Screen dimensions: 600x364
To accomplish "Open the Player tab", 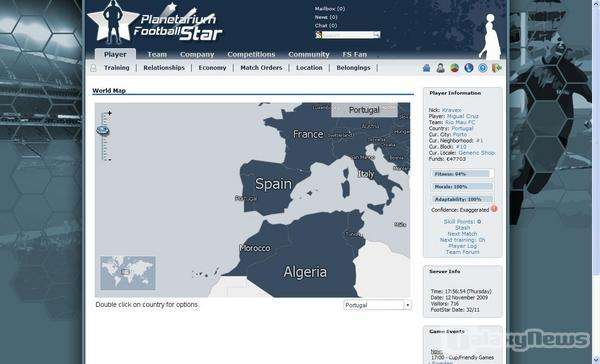I will [115, 54].
